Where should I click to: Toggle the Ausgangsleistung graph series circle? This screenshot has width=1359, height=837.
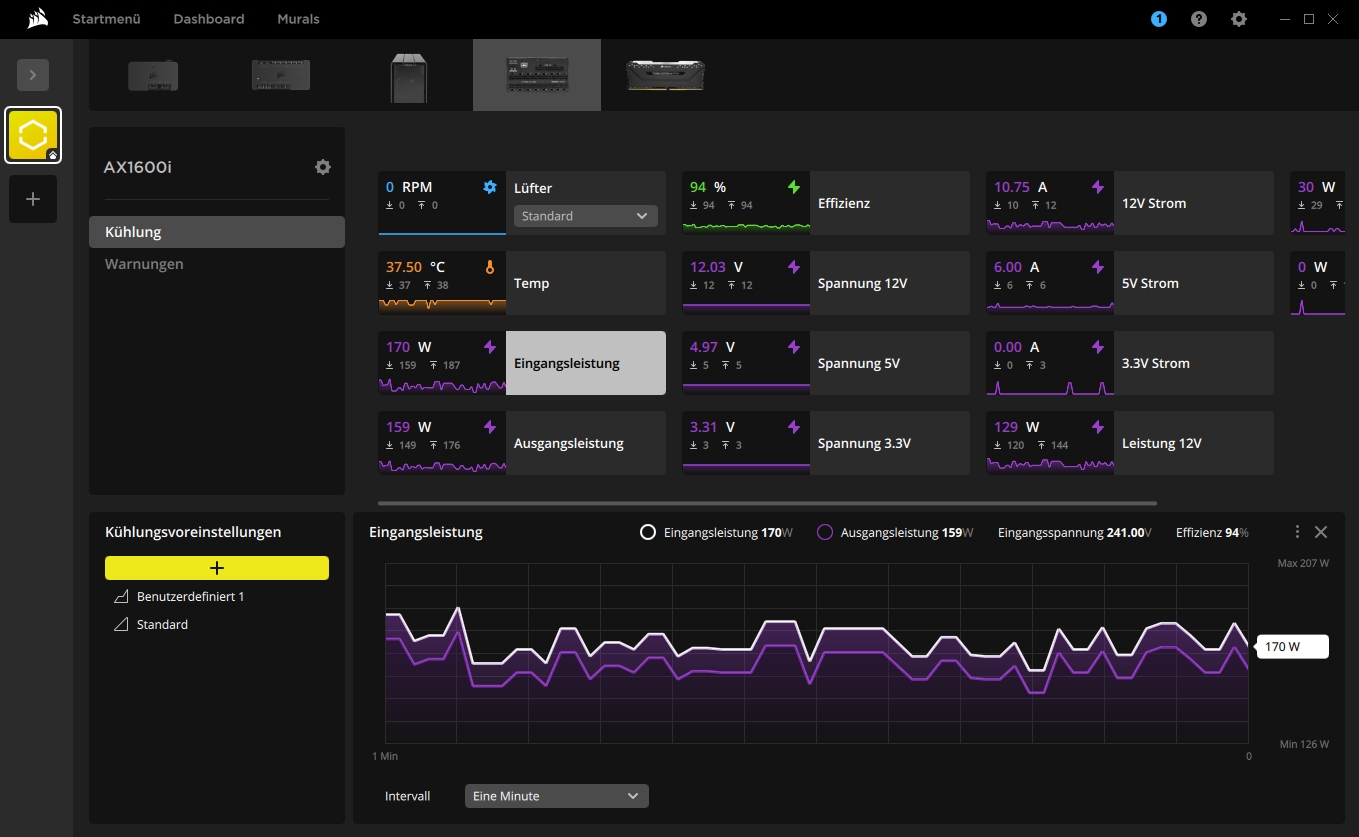825,533
